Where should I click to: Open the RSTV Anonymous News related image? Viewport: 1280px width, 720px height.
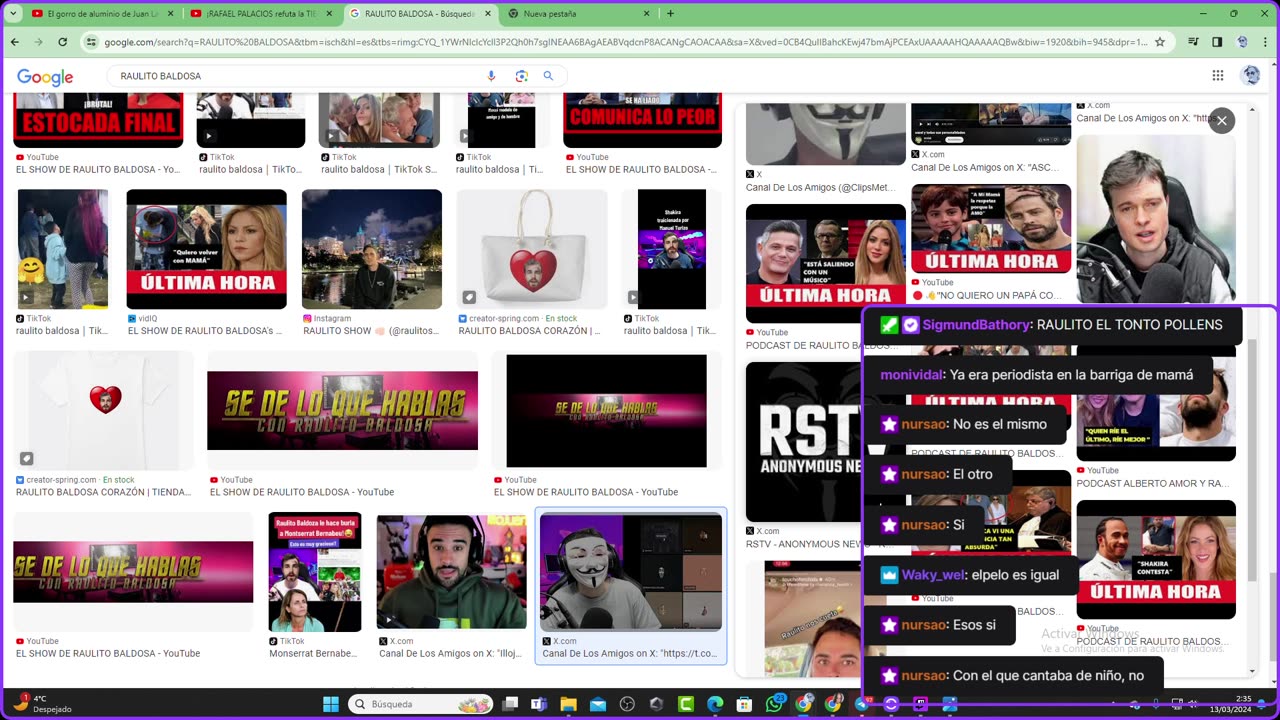804,442
